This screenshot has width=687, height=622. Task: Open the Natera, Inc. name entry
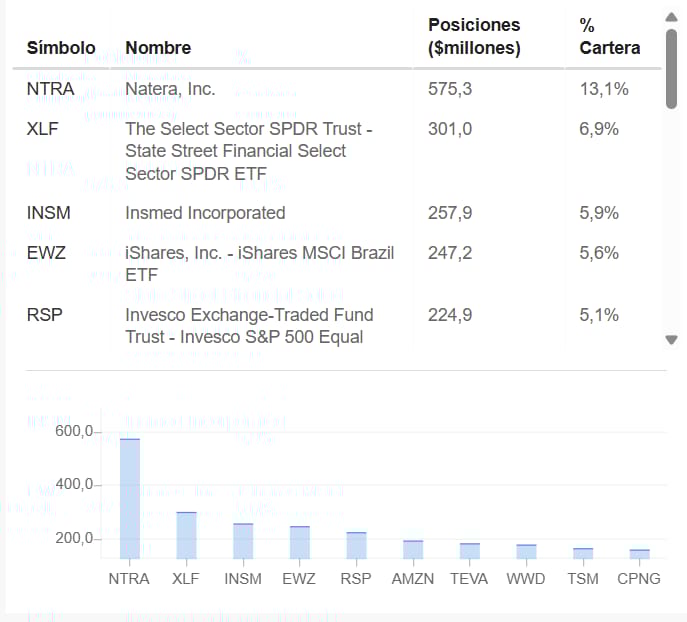pos(170,89)
